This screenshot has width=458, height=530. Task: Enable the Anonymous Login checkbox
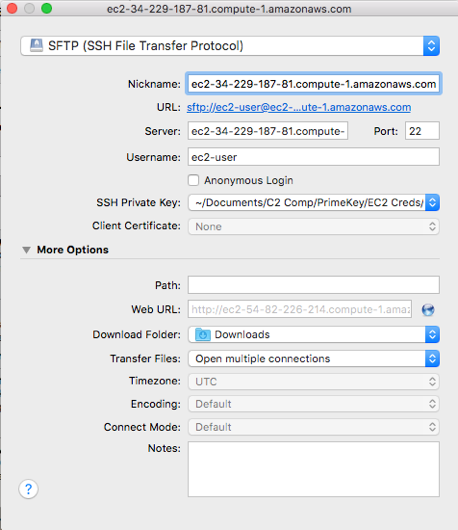tap(193, 180)
